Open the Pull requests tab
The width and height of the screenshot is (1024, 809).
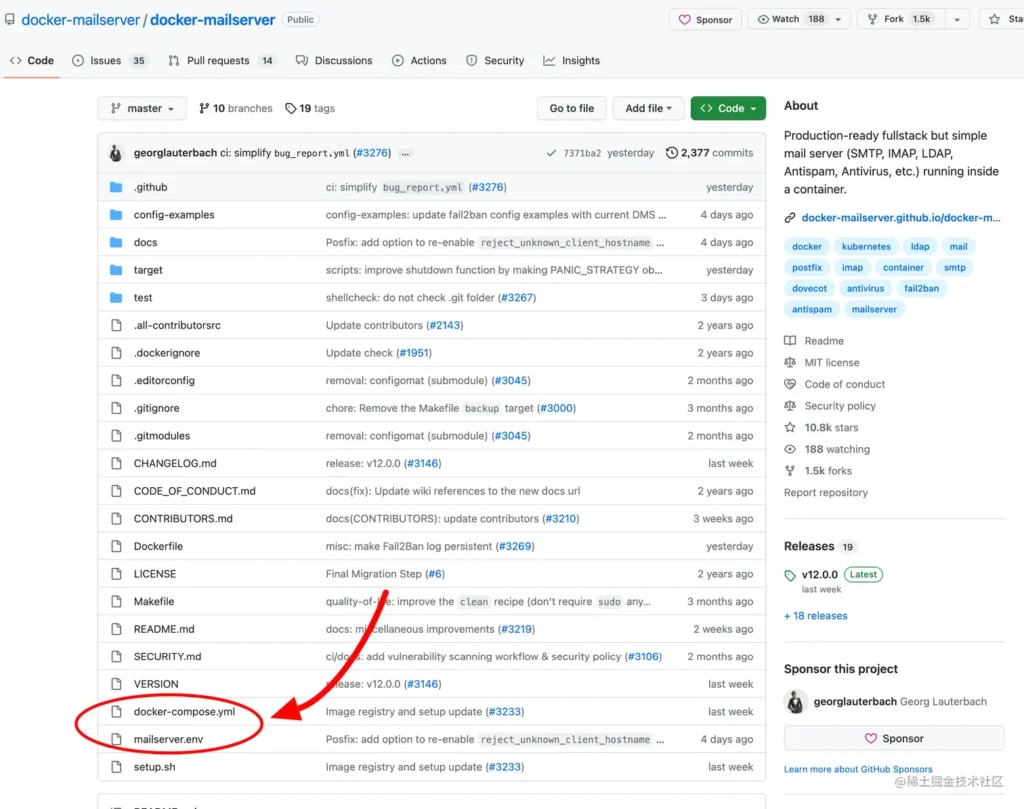tap(221, 61)
